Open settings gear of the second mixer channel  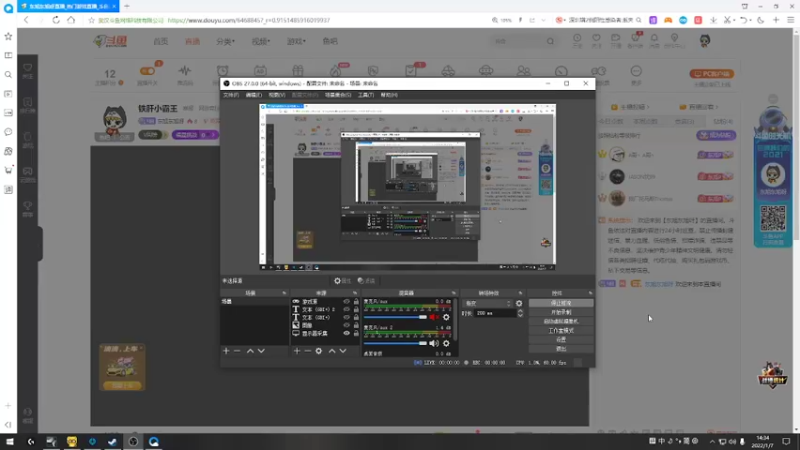[446, 343]
